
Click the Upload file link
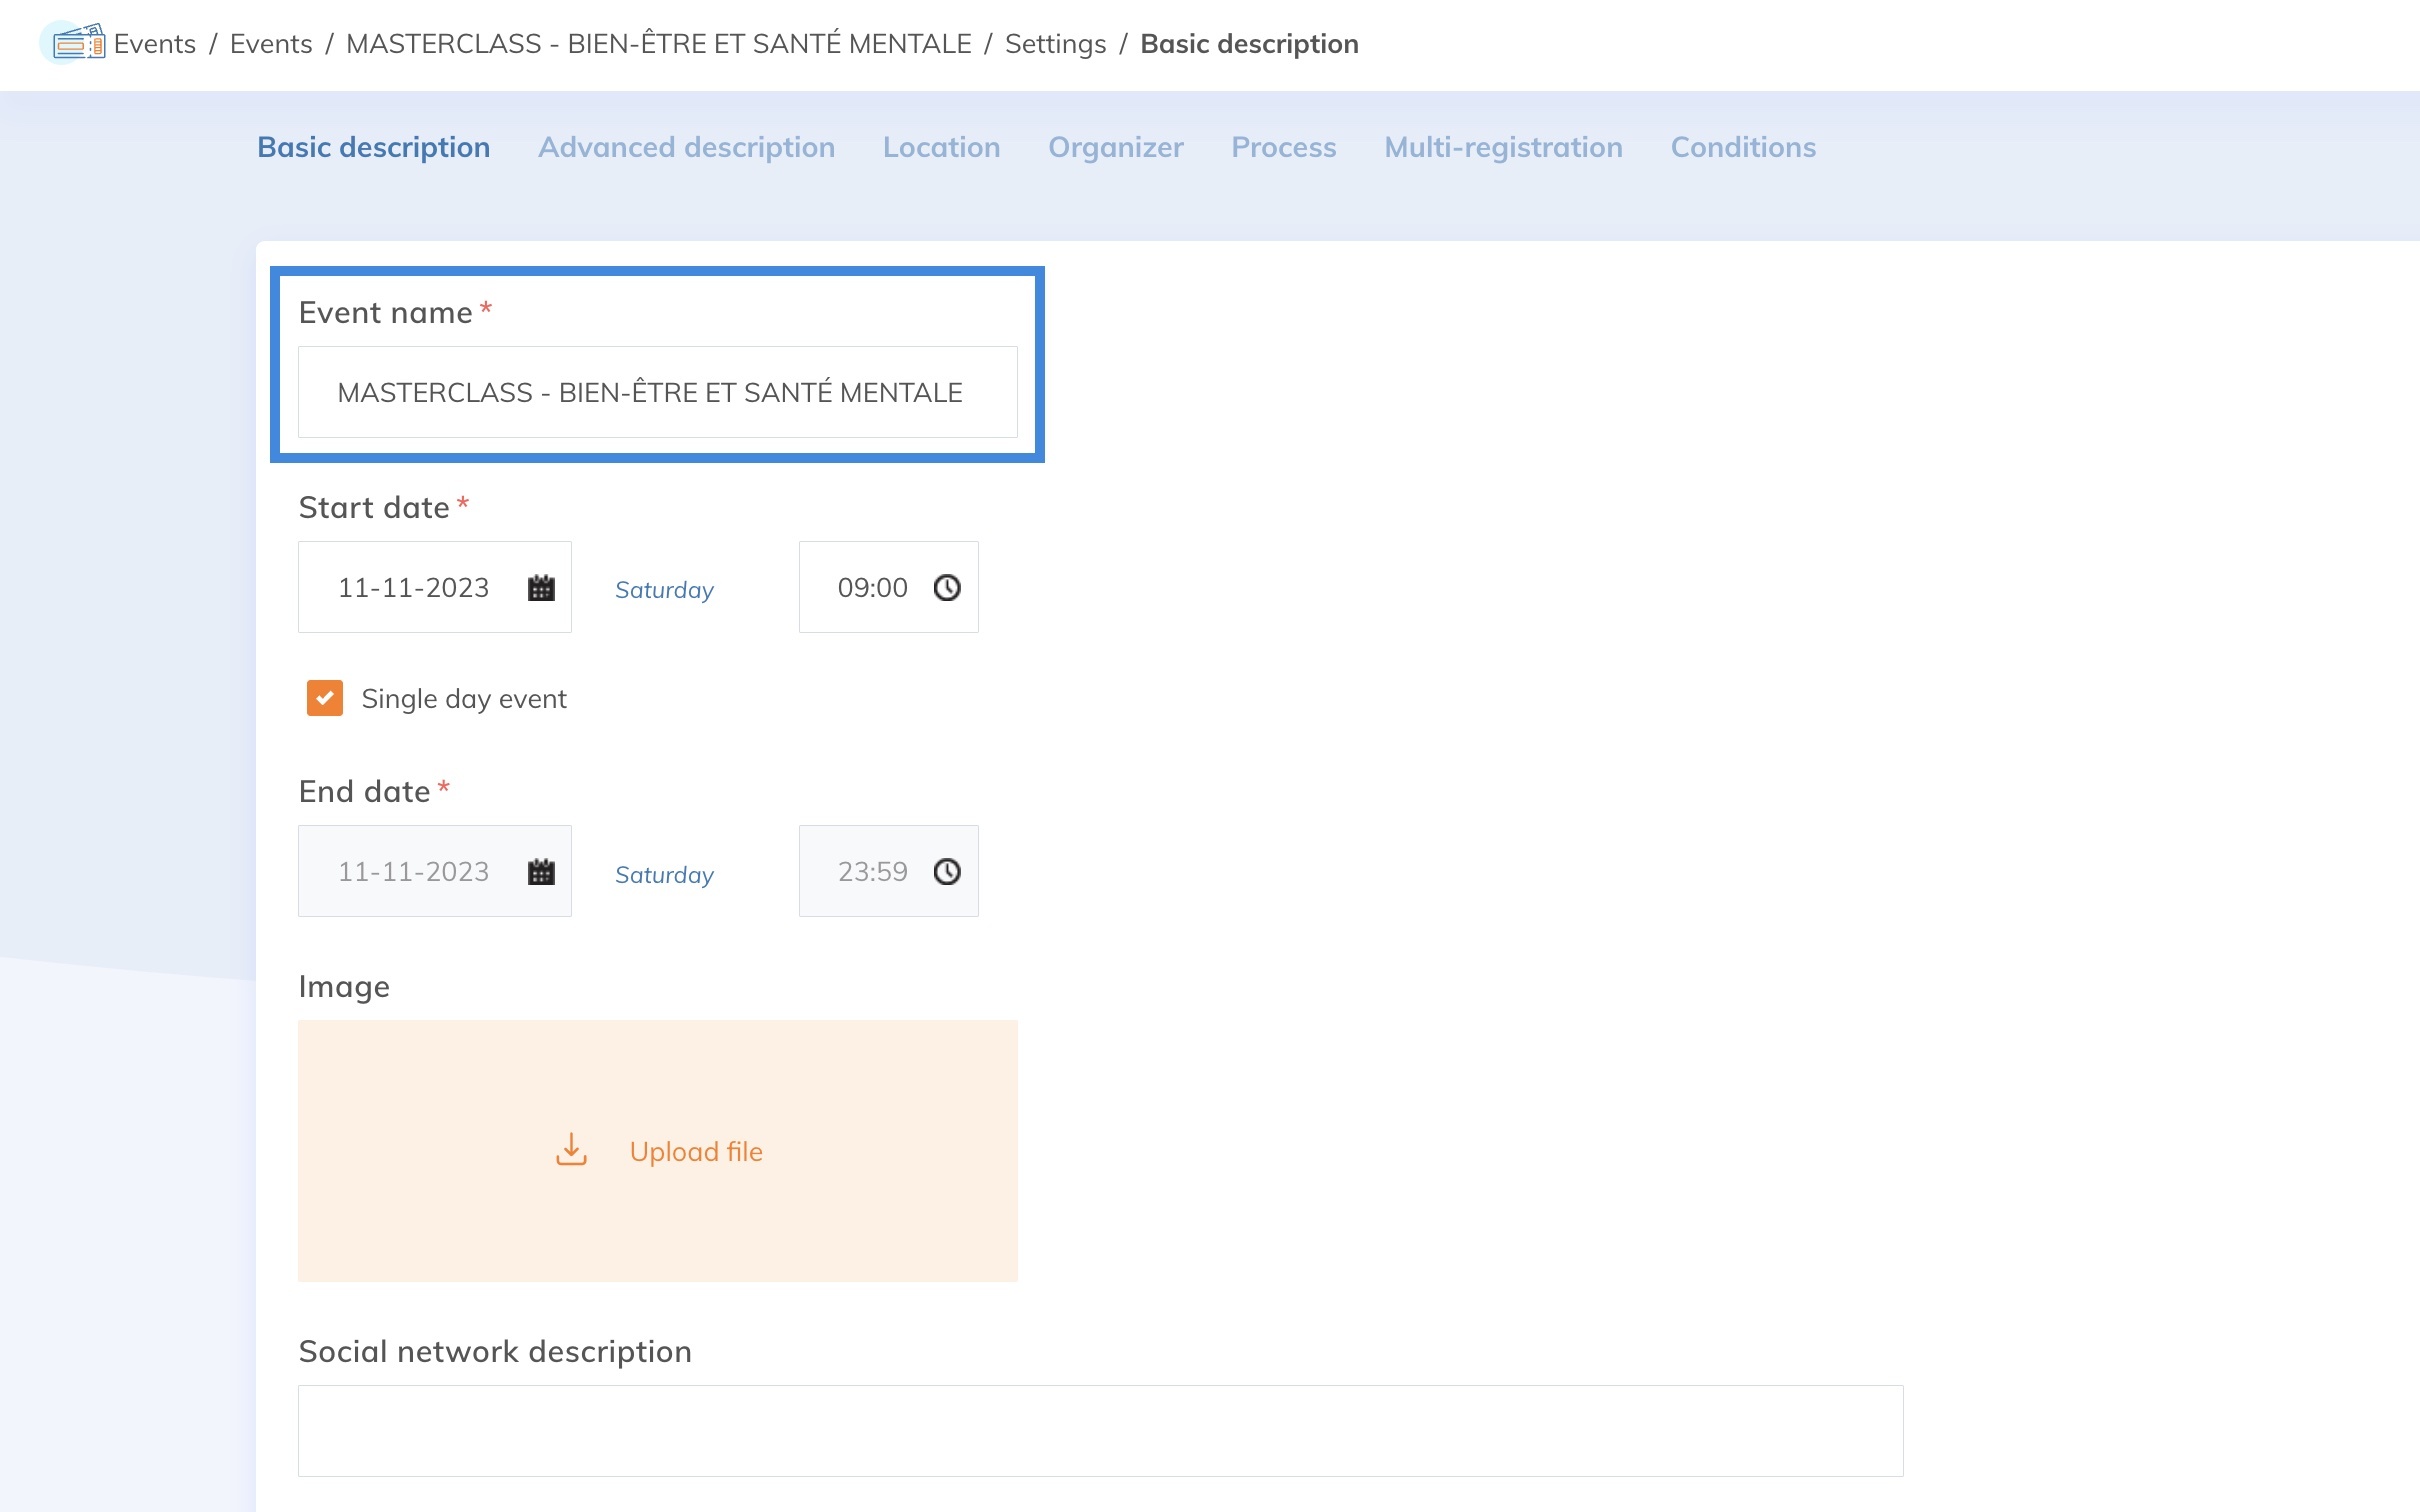tap(696, 1152)
